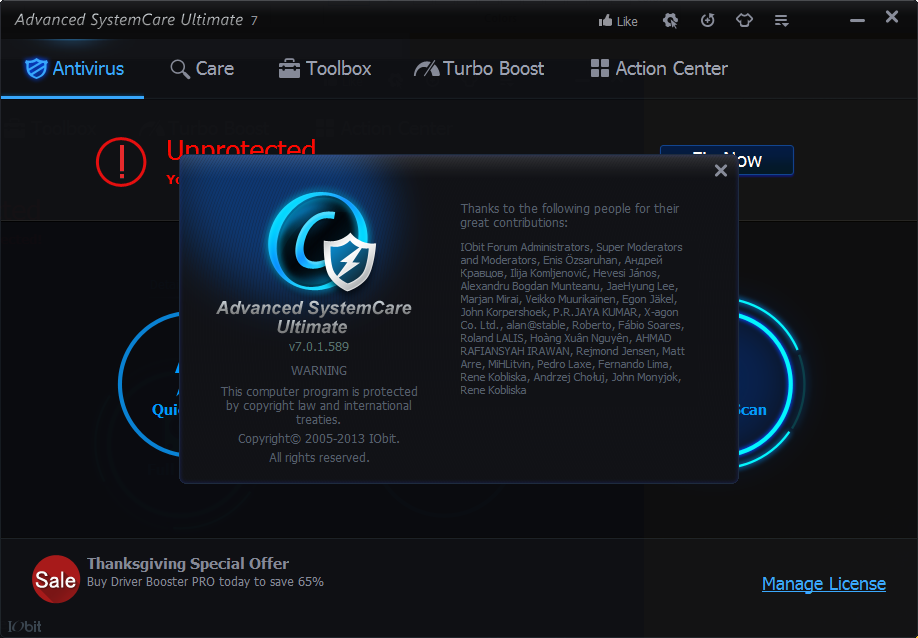Viewport: 918px width, 638px height.
Task: Open the Turbo Boost tab
Action: 479,68
